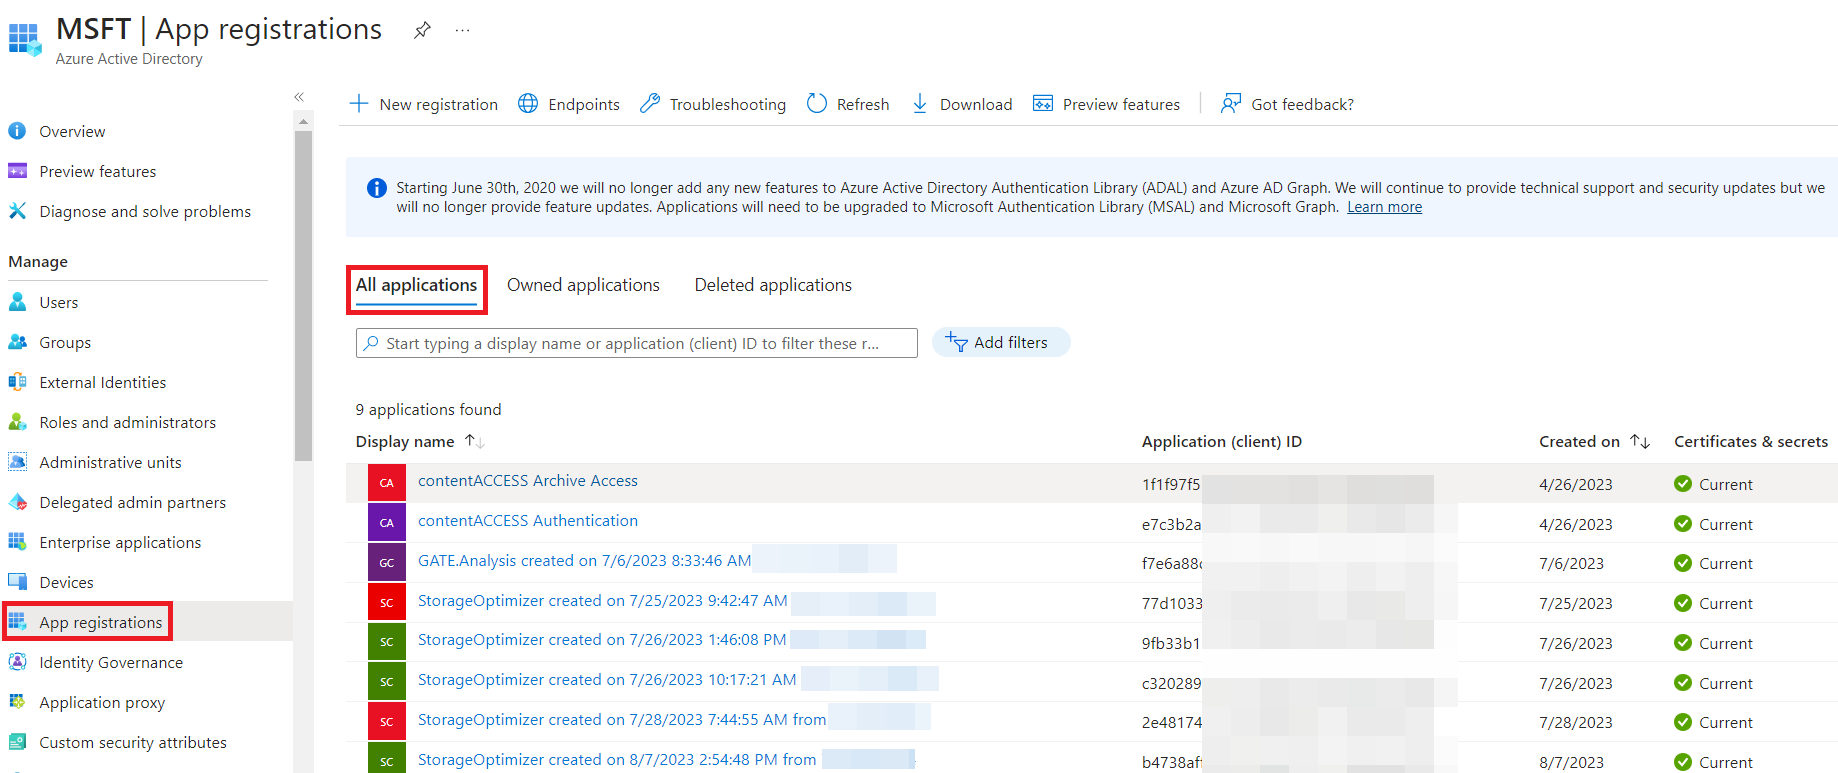Sort by Created on column arrows
Viewport: 1838px width, 773px height.
click(x=1639, y=441)
